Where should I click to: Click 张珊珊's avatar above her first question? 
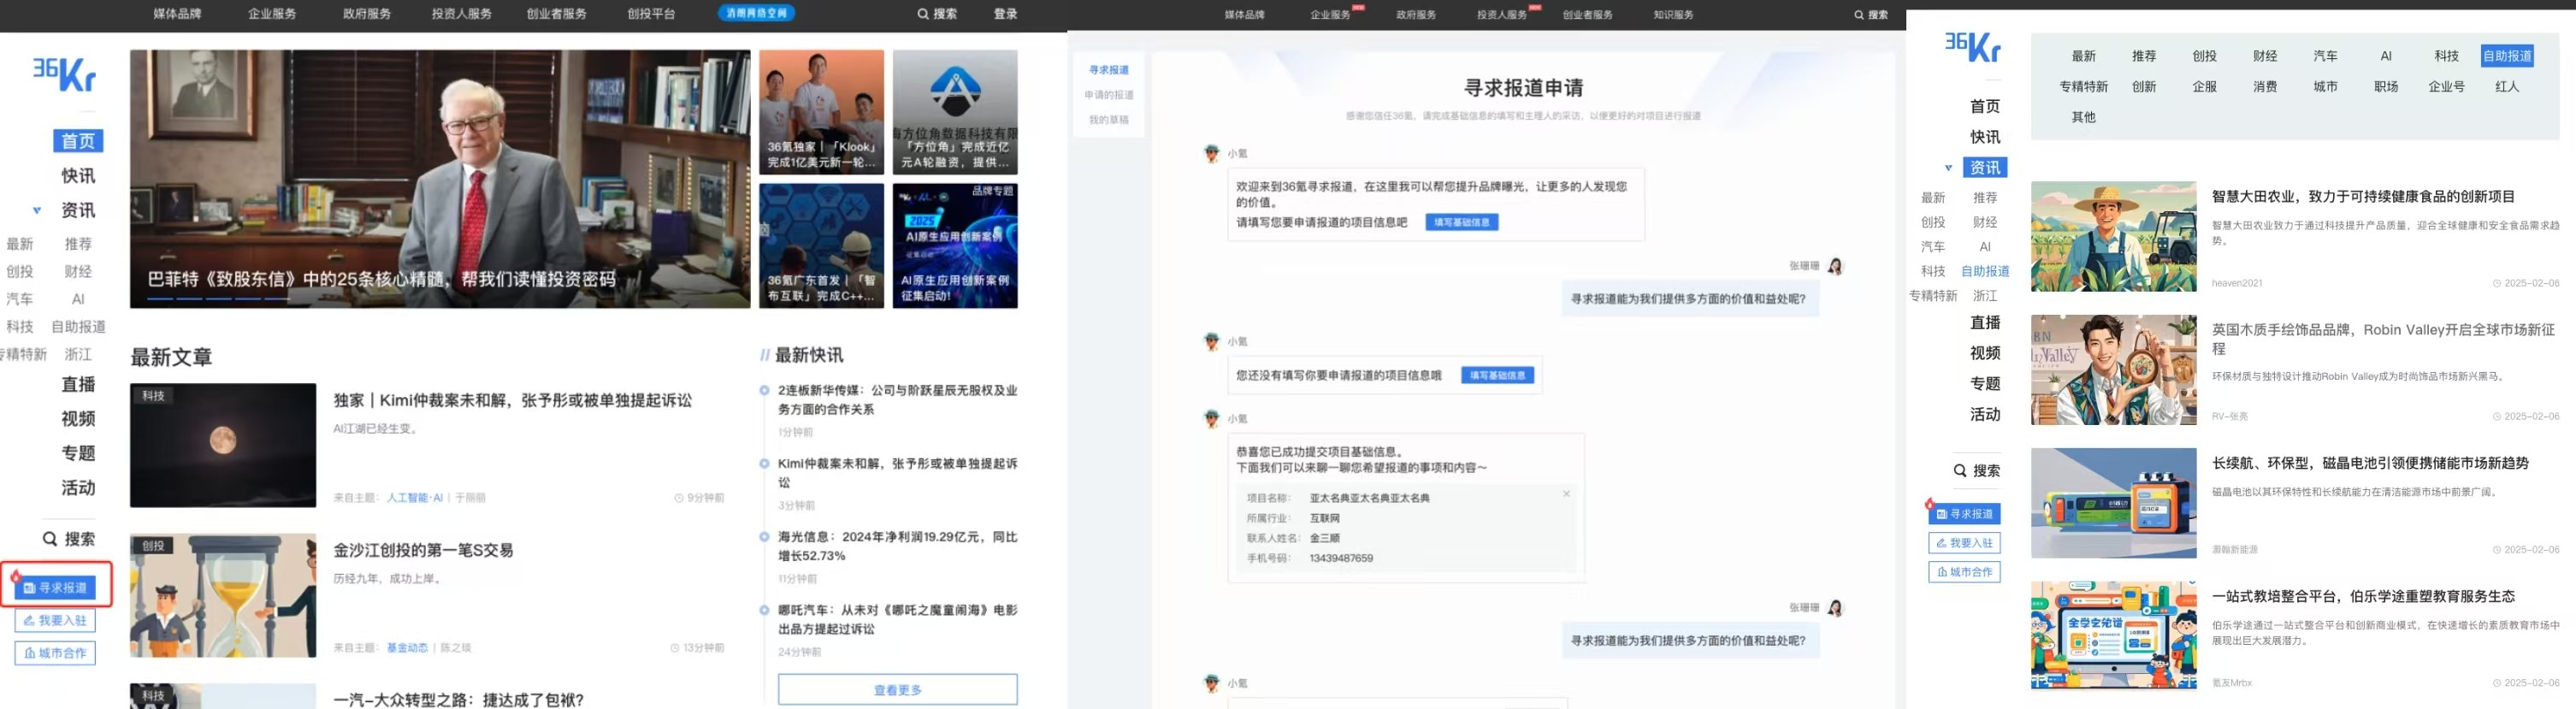point(1835,266)
